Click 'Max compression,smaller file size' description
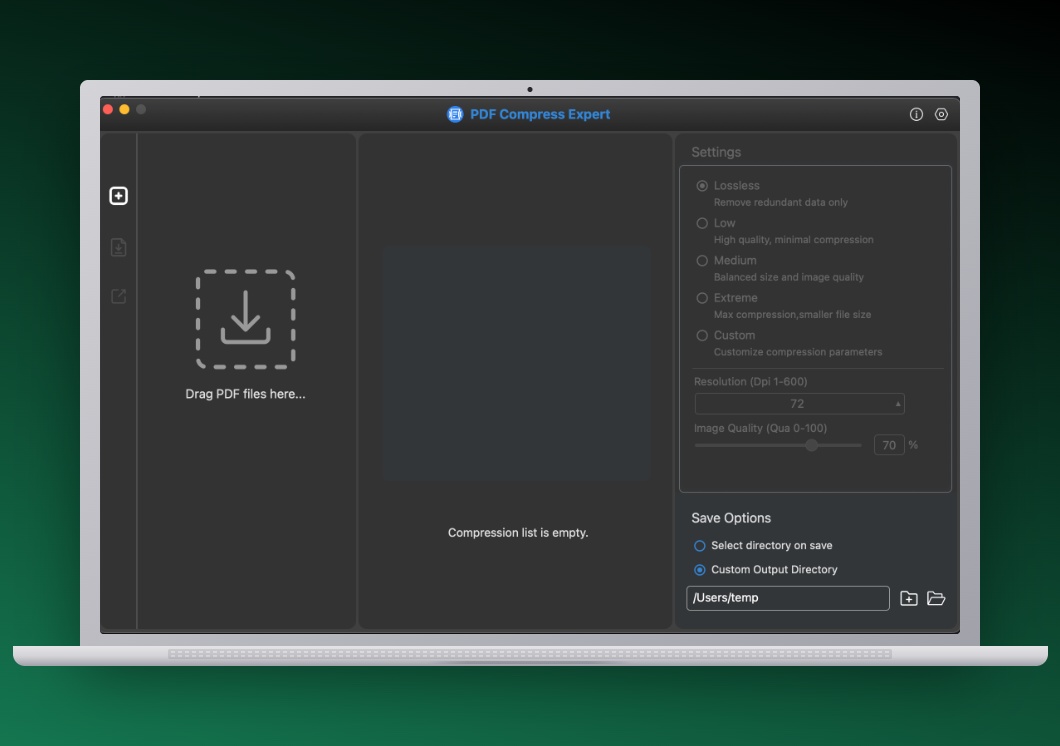This screenshot has width=1060, height=746. 792,314
